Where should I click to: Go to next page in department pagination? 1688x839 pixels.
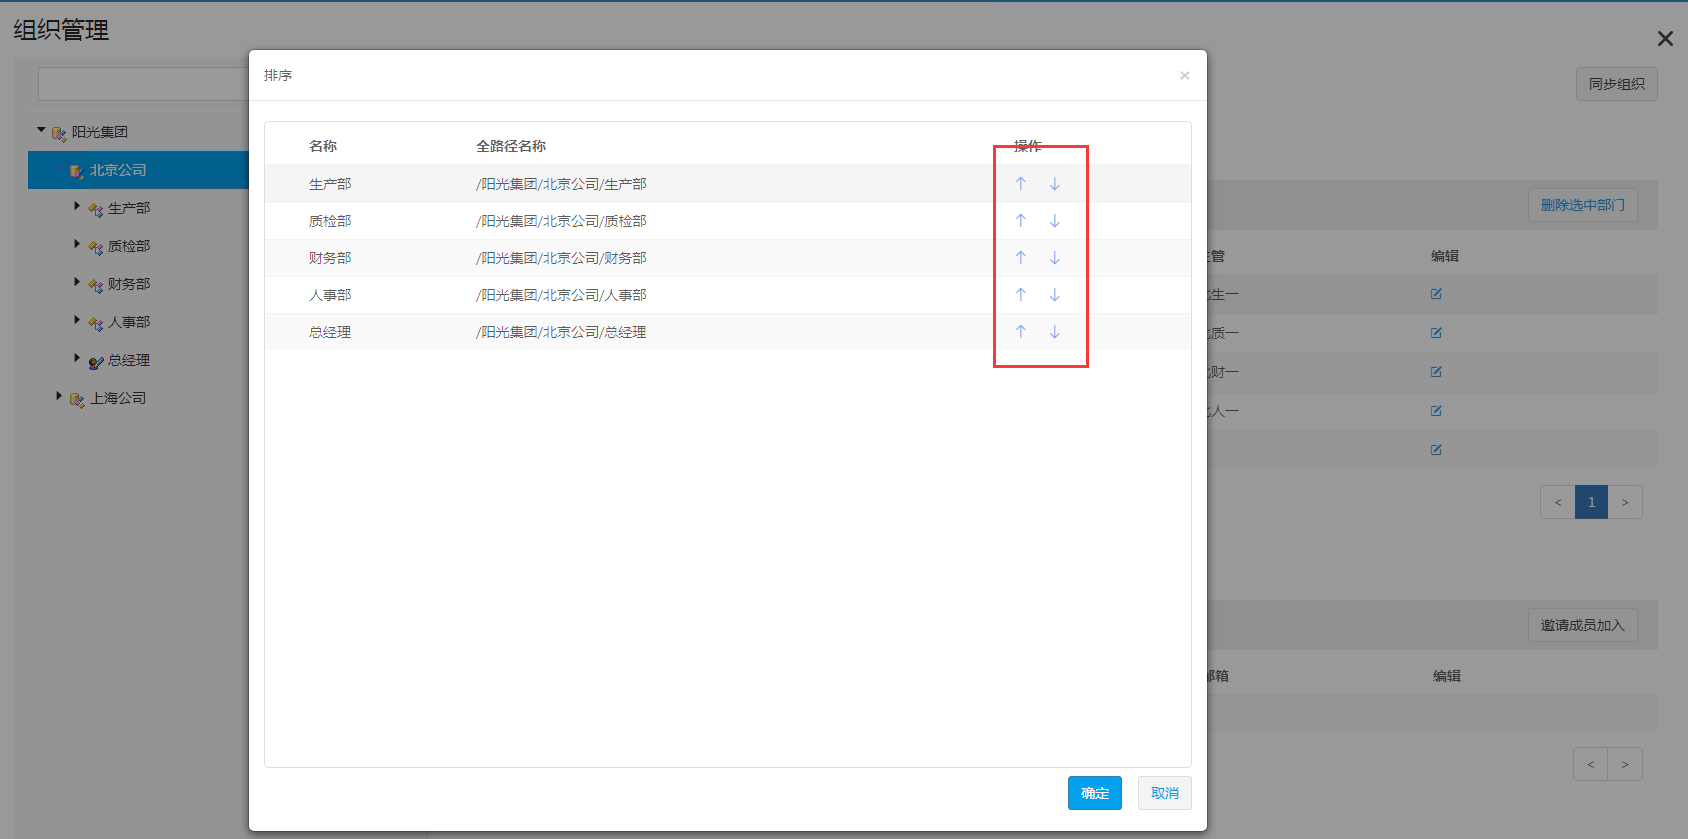(x=1625, y=502)
